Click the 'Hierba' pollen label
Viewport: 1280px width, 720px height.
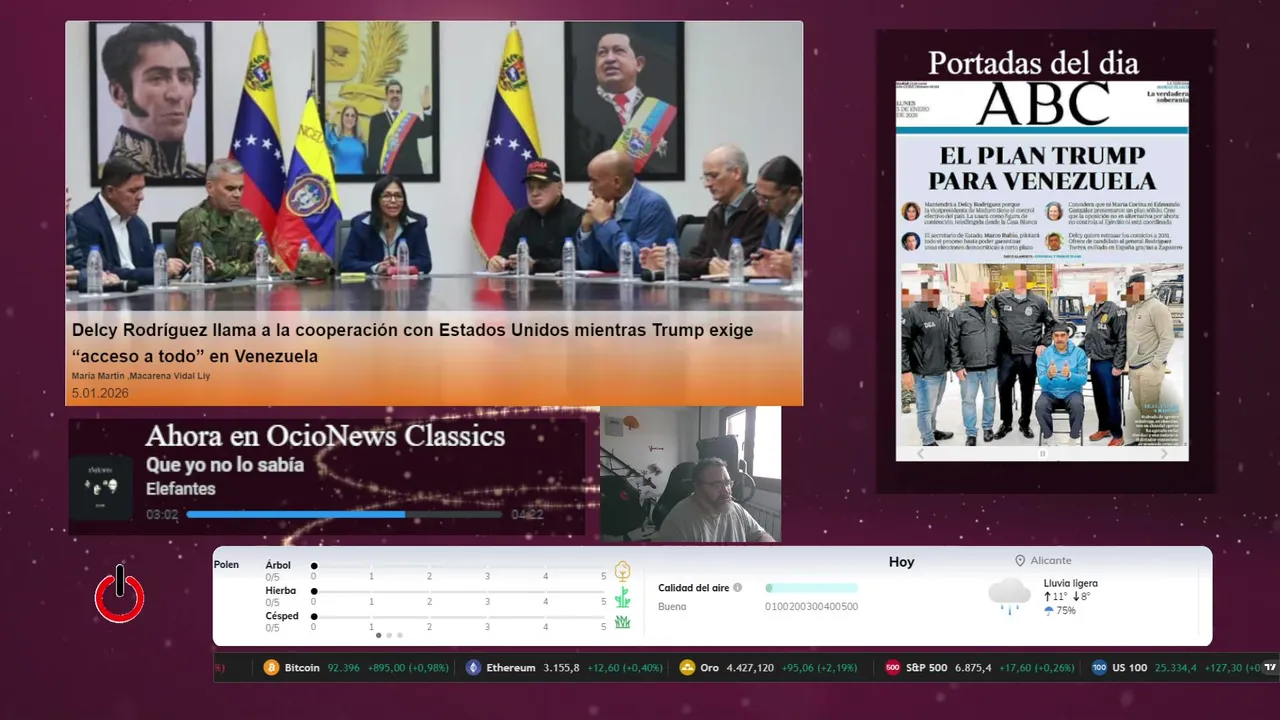click(x=281, y=591)
